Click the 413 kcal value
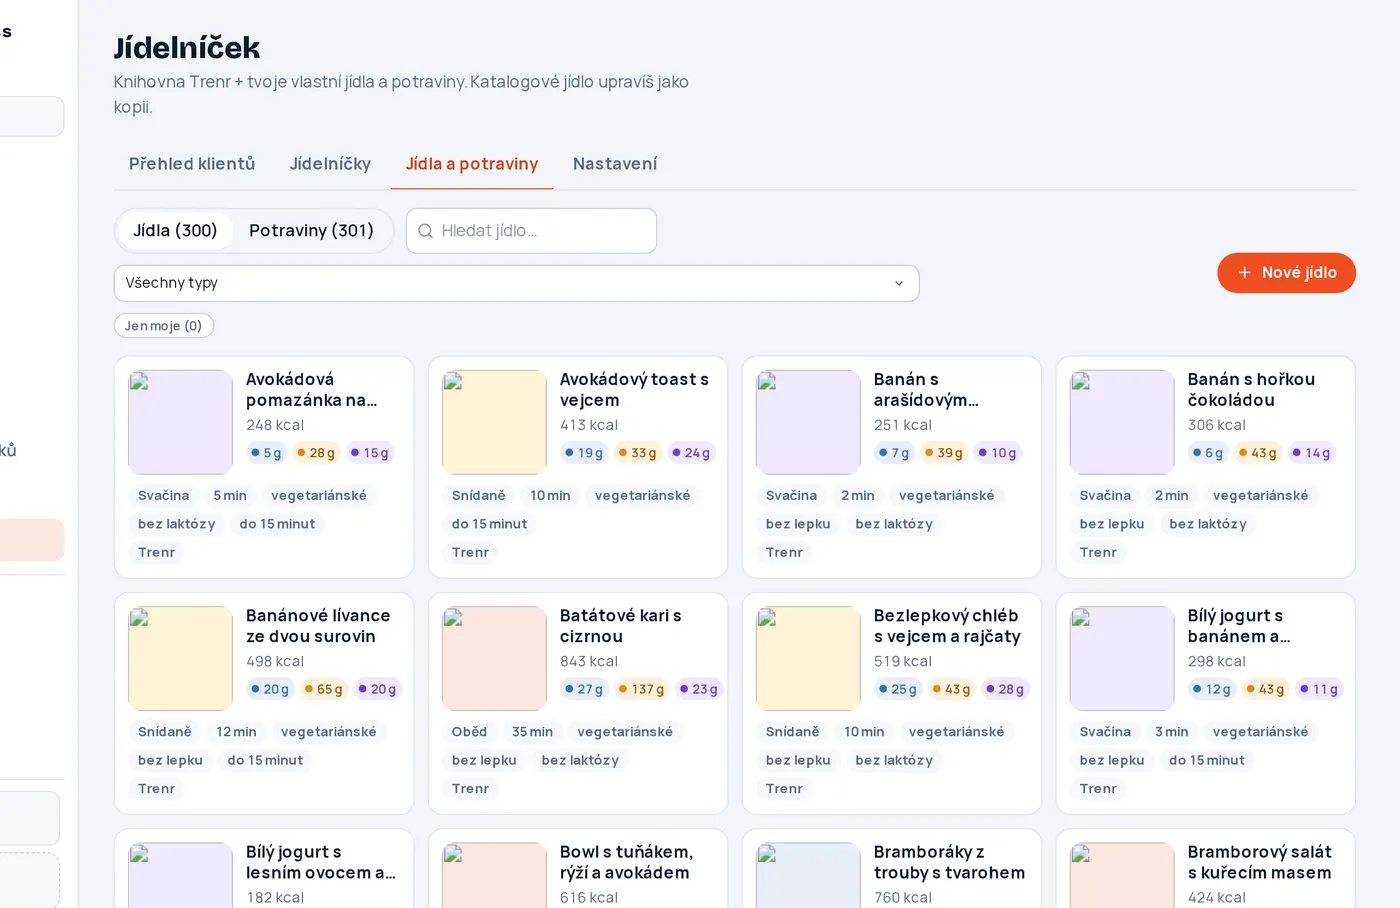This screenshot has height=908, width=1400. (x=589, y=425)
